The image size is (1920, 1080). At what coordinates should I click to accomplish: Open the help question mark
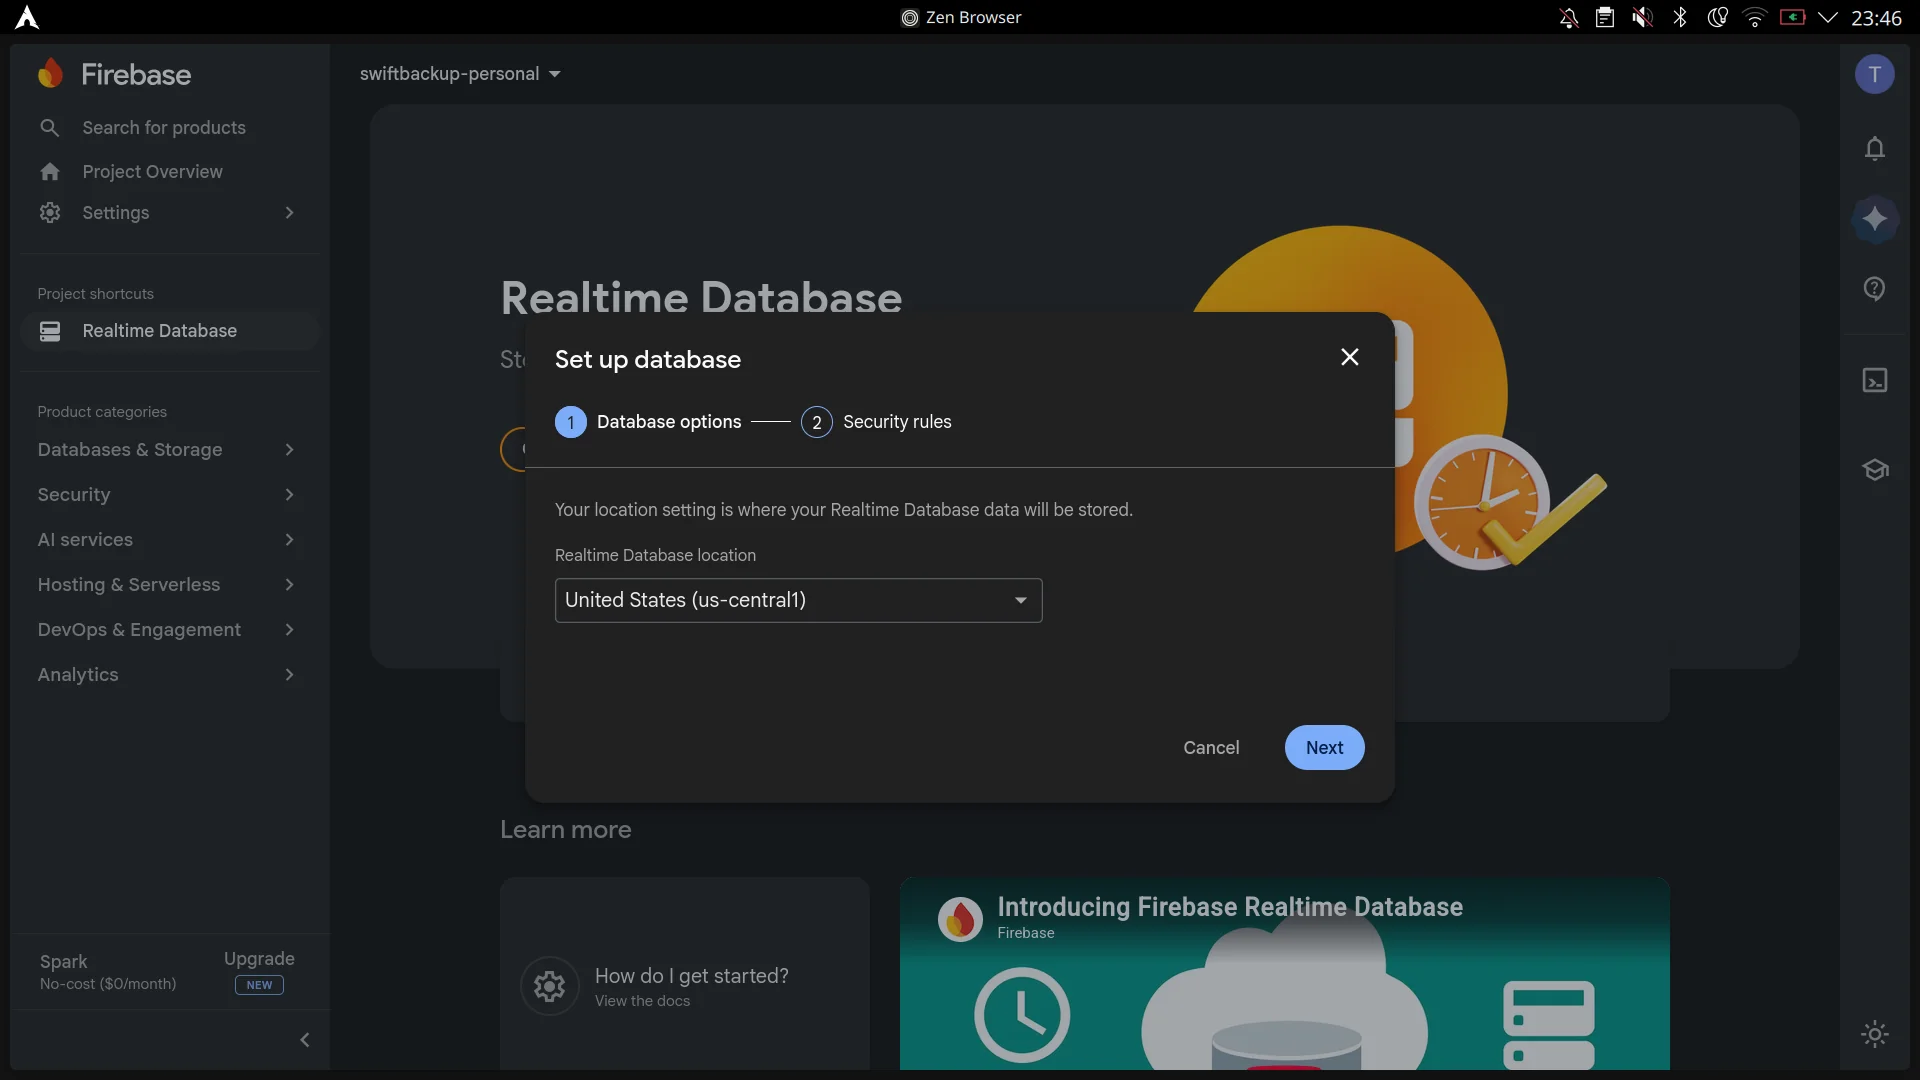click(x=1875, y=289)
